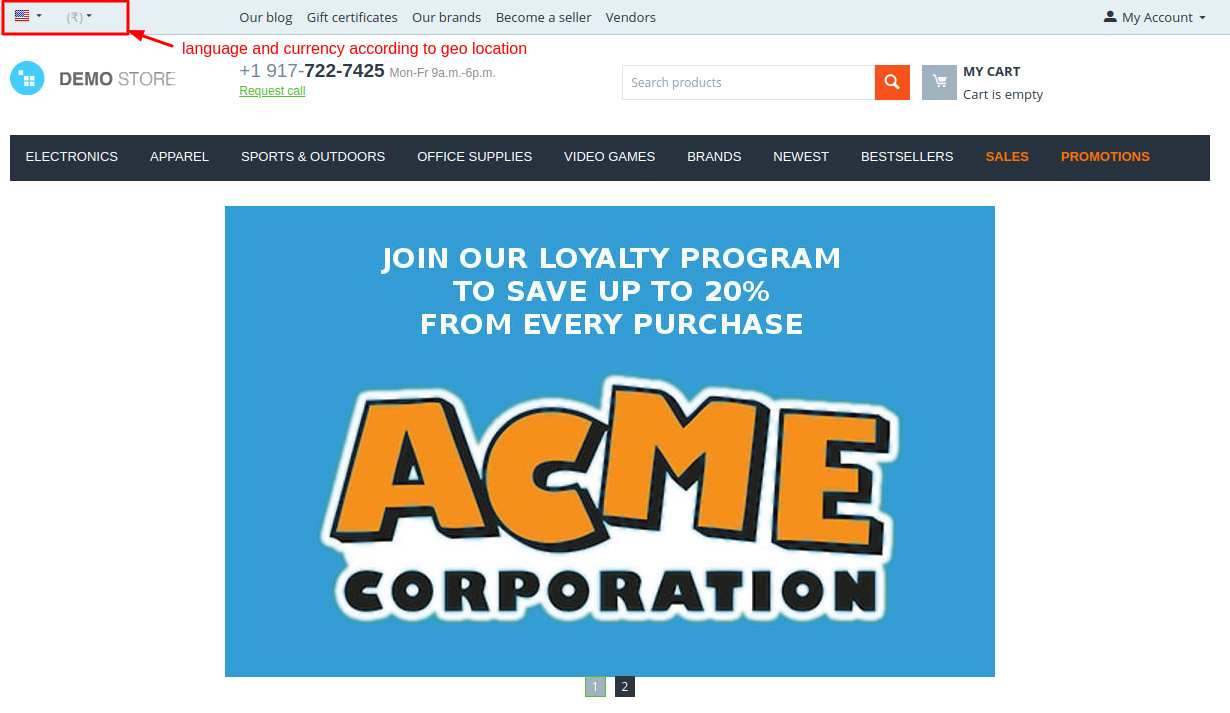Click the My Account person icon
1230x713 pixels.
click(1110, 17)
